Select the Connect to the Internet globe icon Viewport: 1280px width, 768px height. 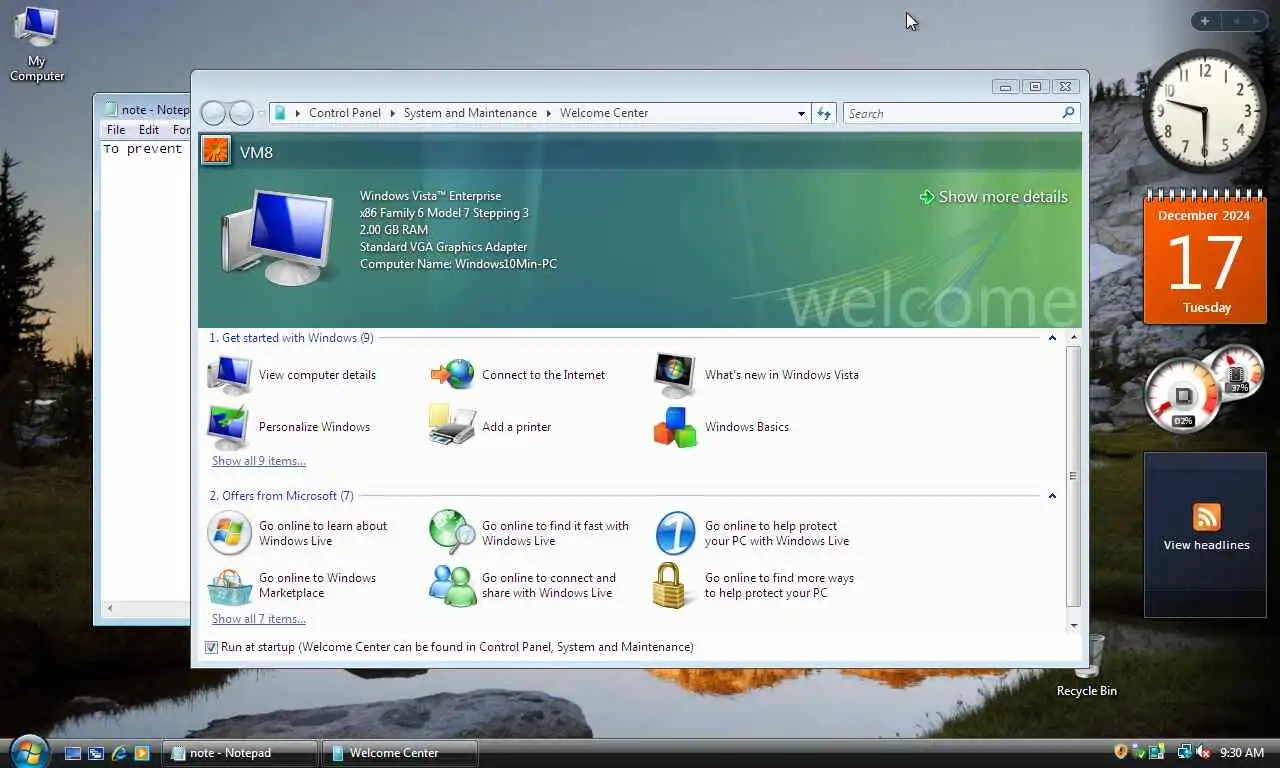pos(452,375)
